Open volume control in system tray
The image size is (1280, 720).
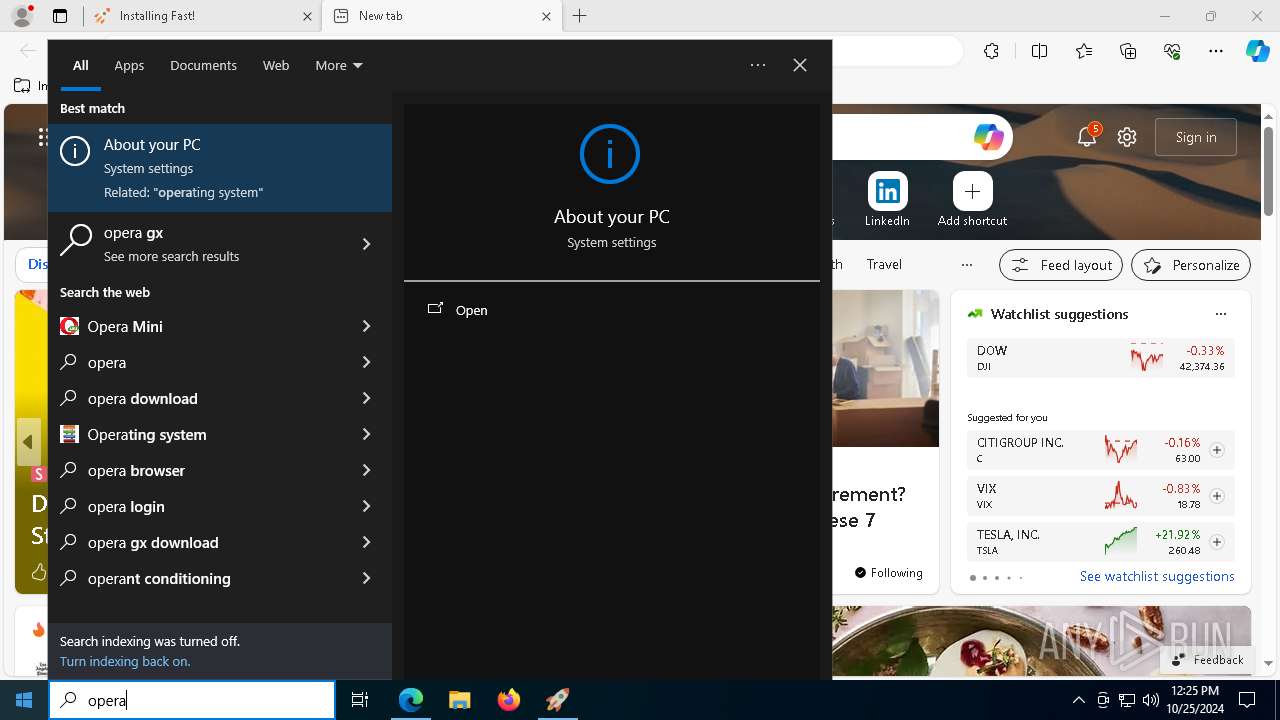[1150, 700]
